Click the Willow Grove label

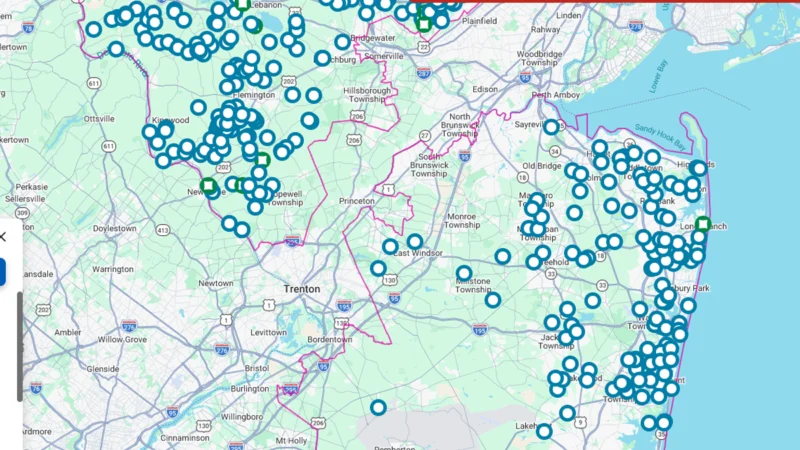[122, 339]
